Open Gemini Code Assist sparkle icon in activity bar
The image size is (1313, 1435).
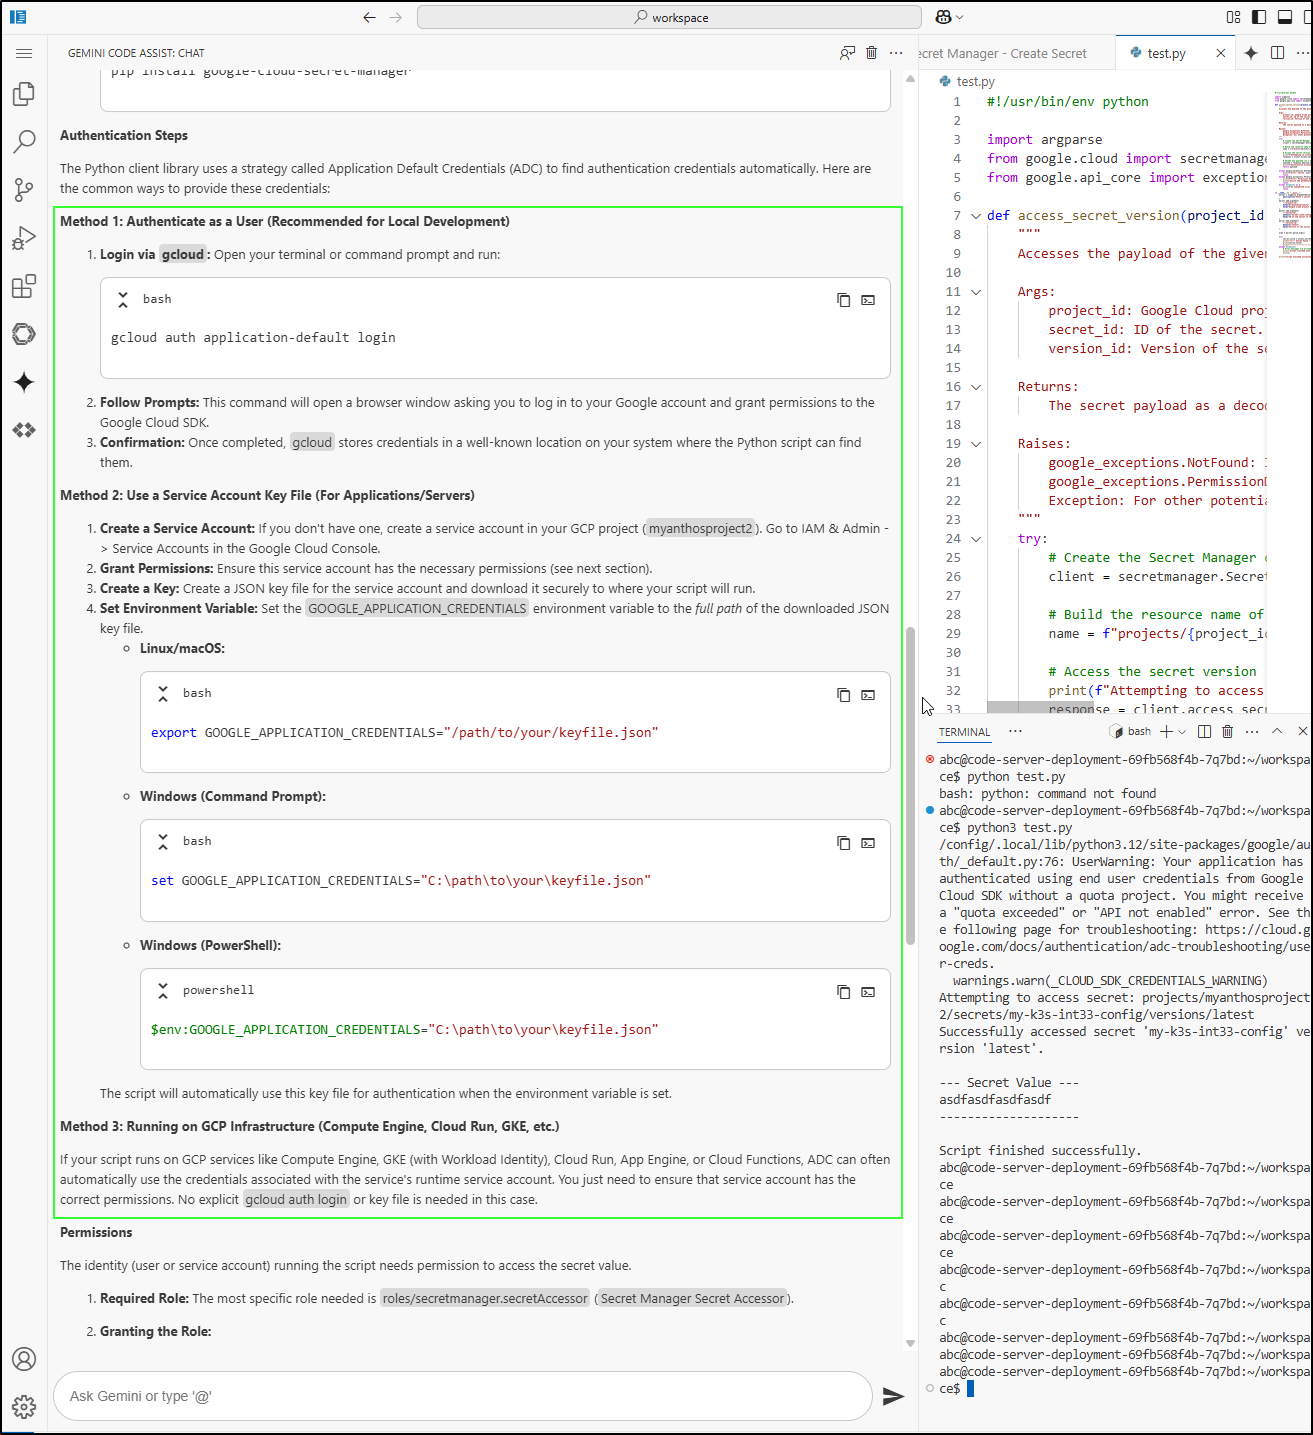point(24,382)
